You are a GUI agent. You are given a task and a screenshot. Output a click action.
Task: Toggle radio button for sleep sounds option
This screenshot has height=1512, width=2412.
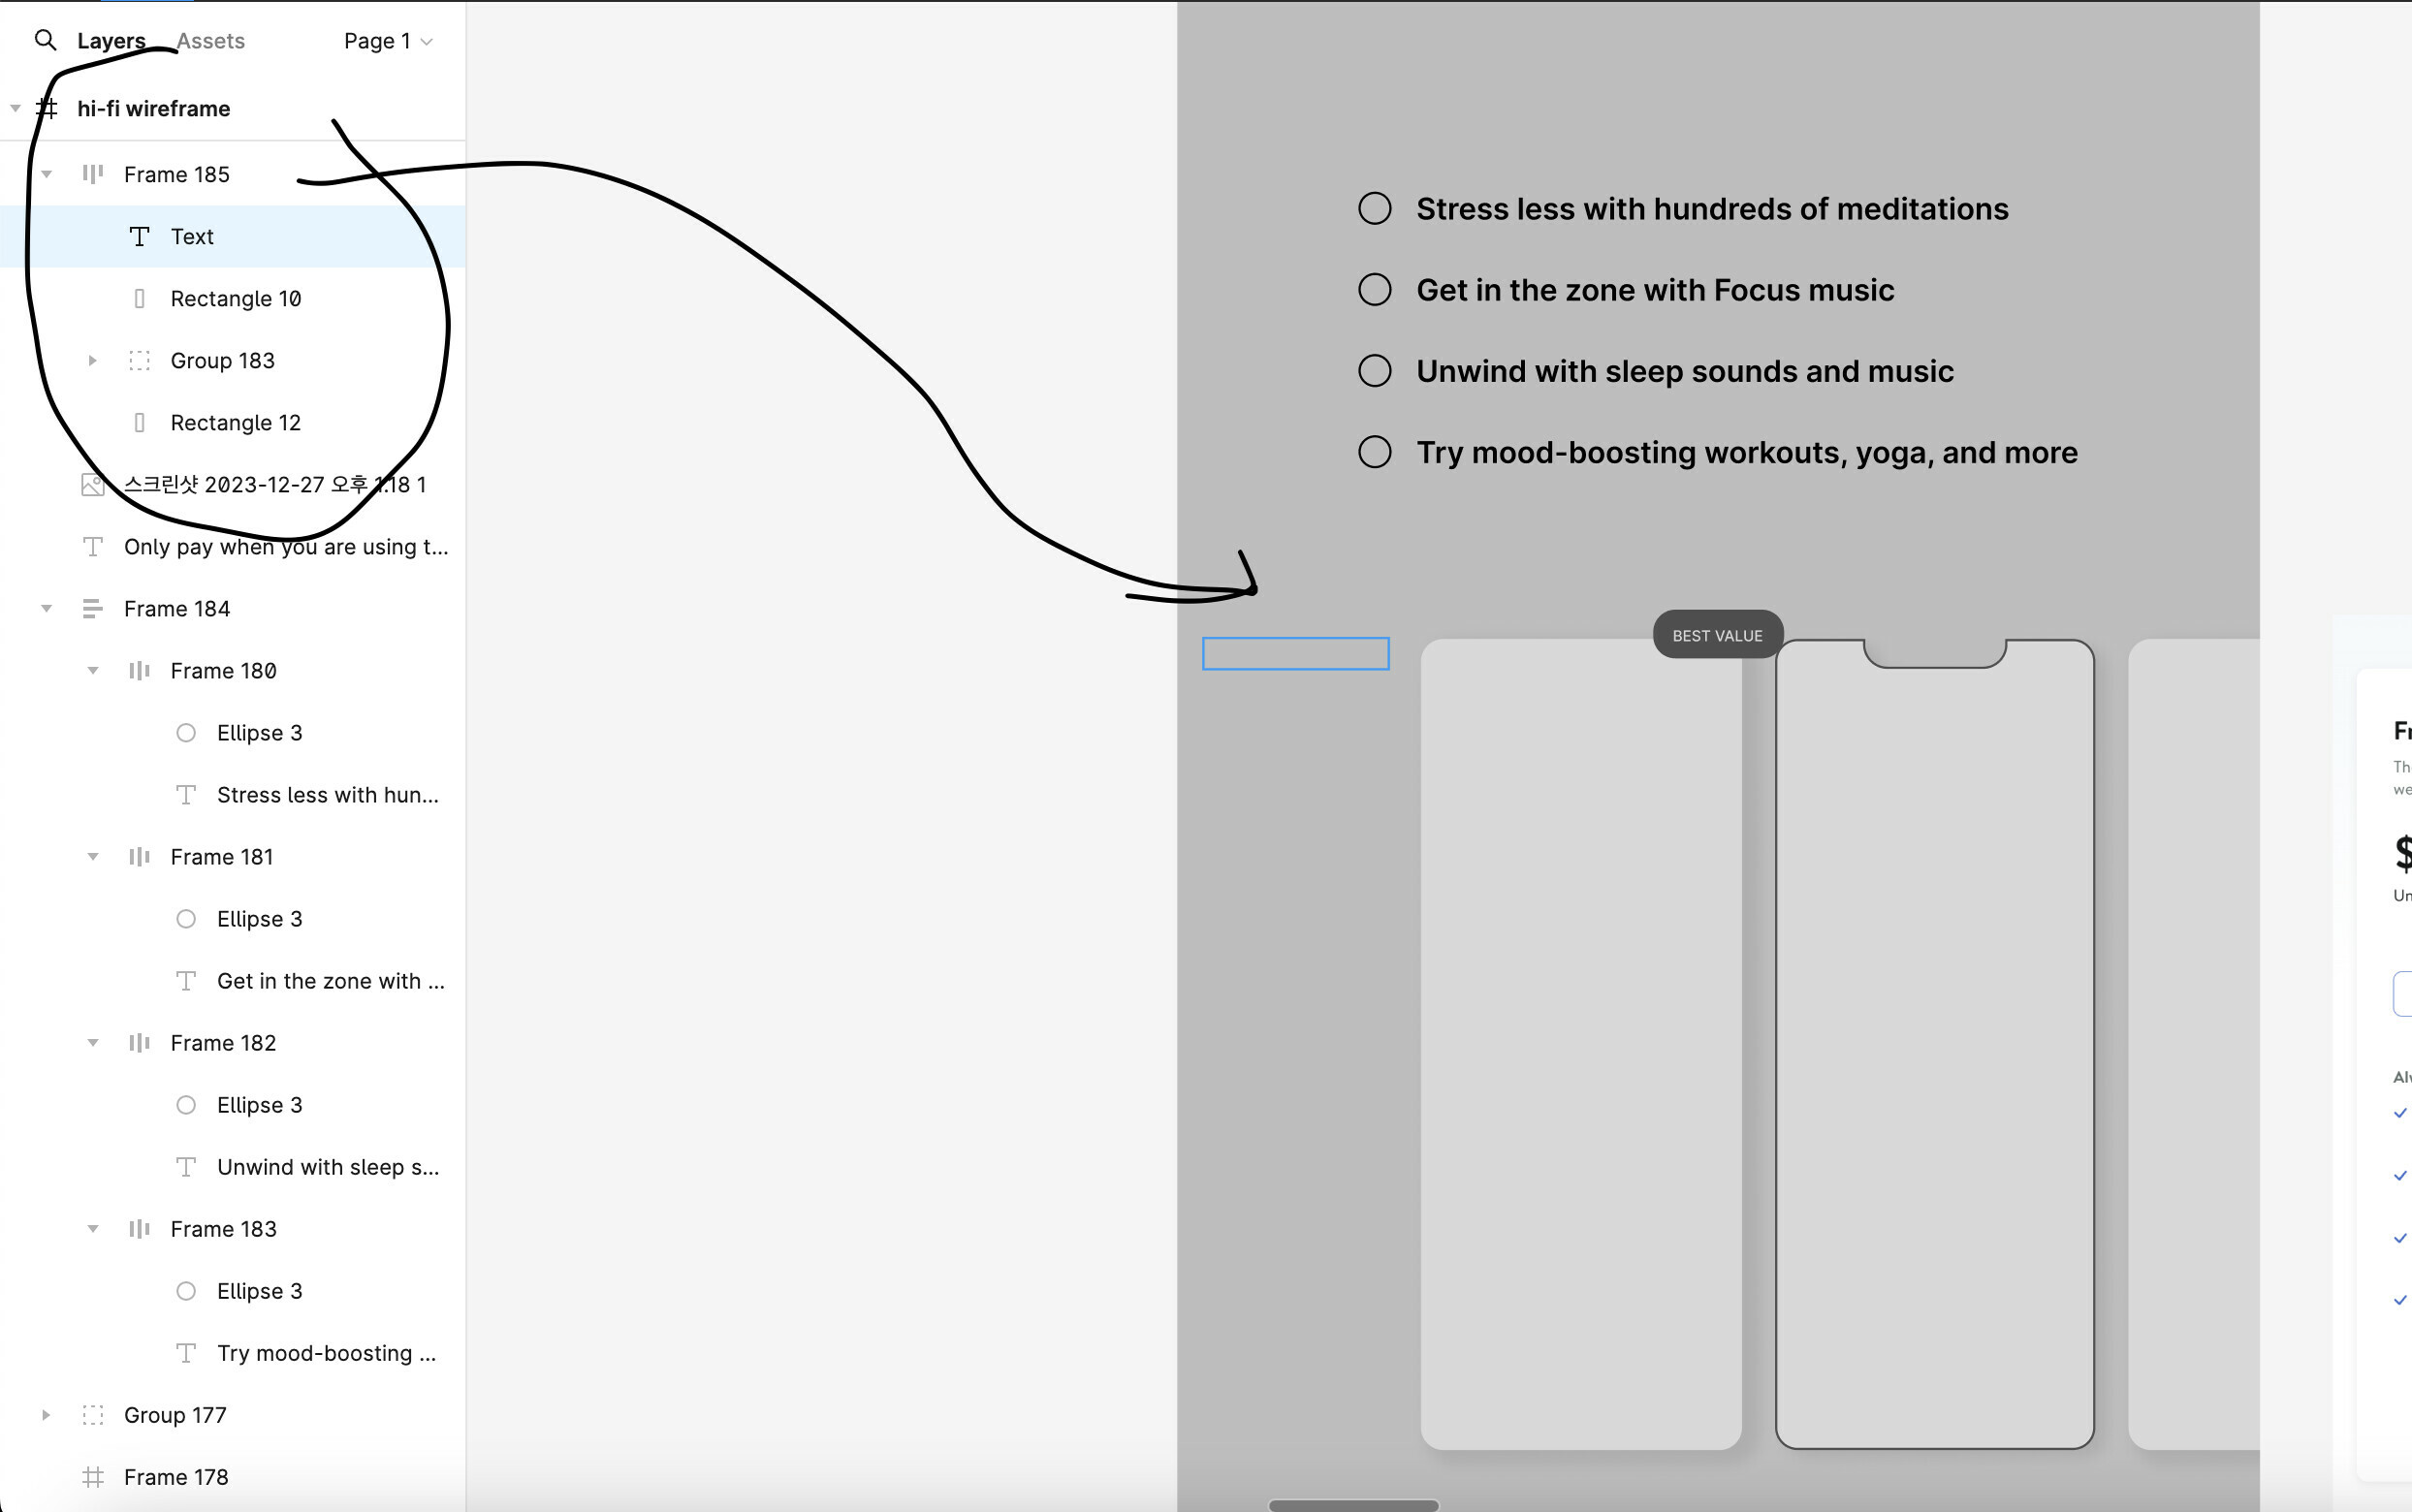[x=1374, y=369]
